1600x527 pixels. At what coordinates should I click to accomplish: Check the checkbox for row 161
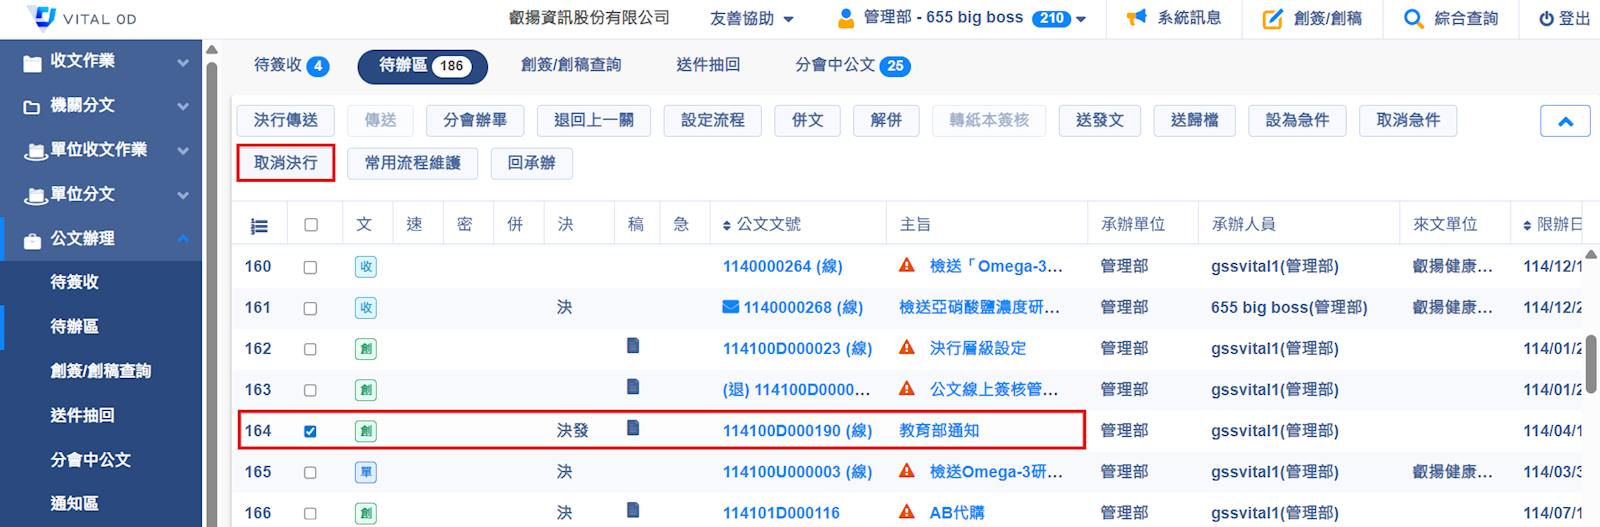tap(310, 308)
